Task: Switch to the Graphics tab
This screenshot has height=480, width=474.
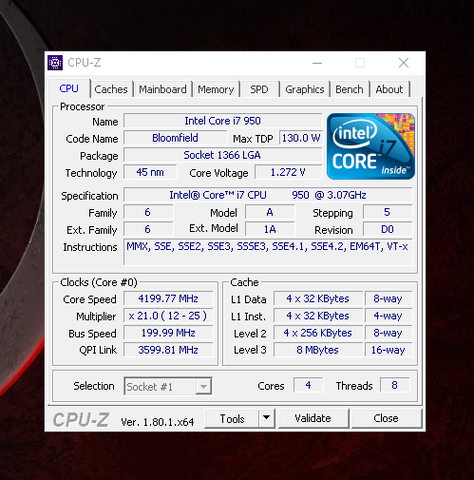Action: [305, 89]
